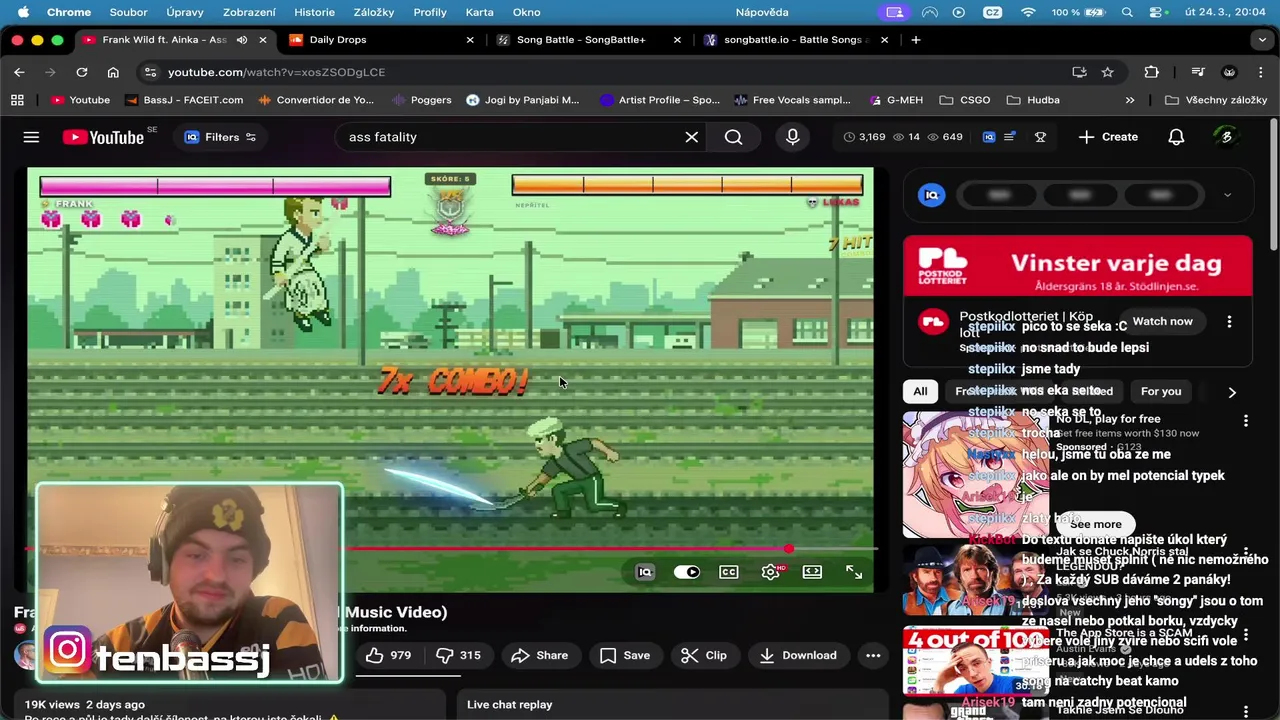Open the Záložky menu
1280x720 pixels.
(374, 12)
